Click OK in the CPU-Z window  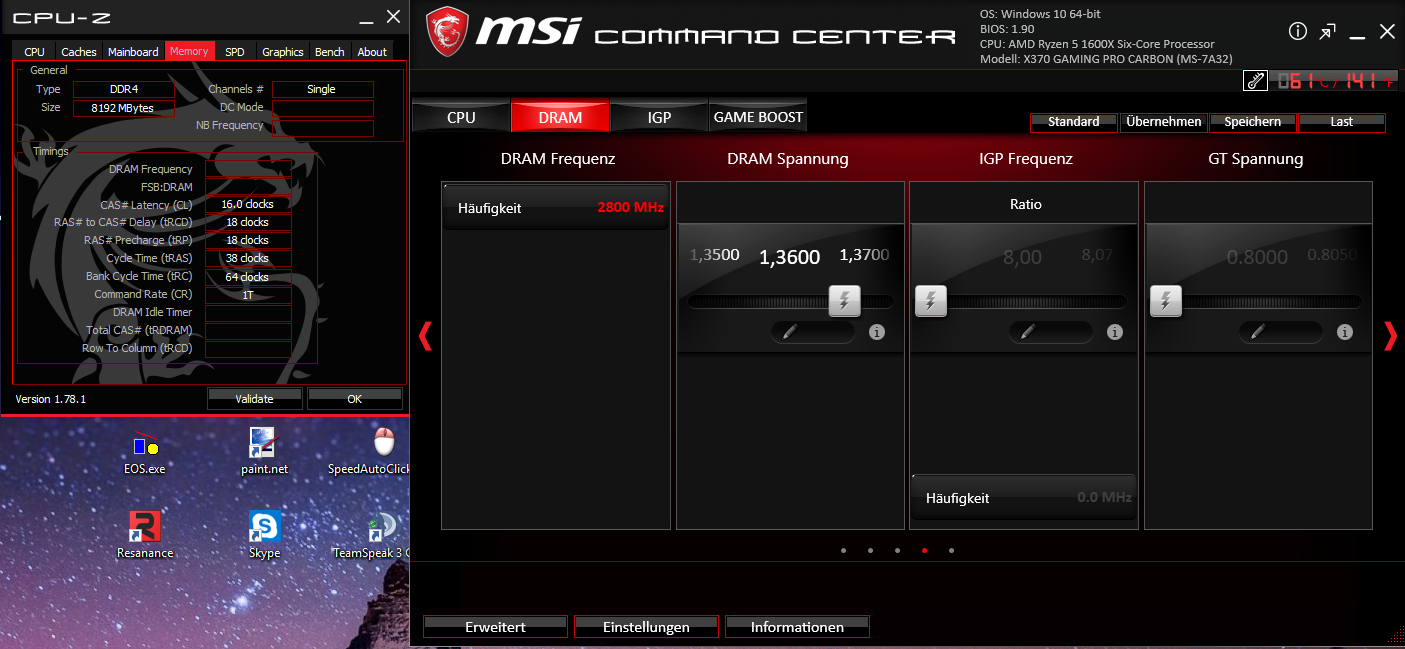point(355,398)
